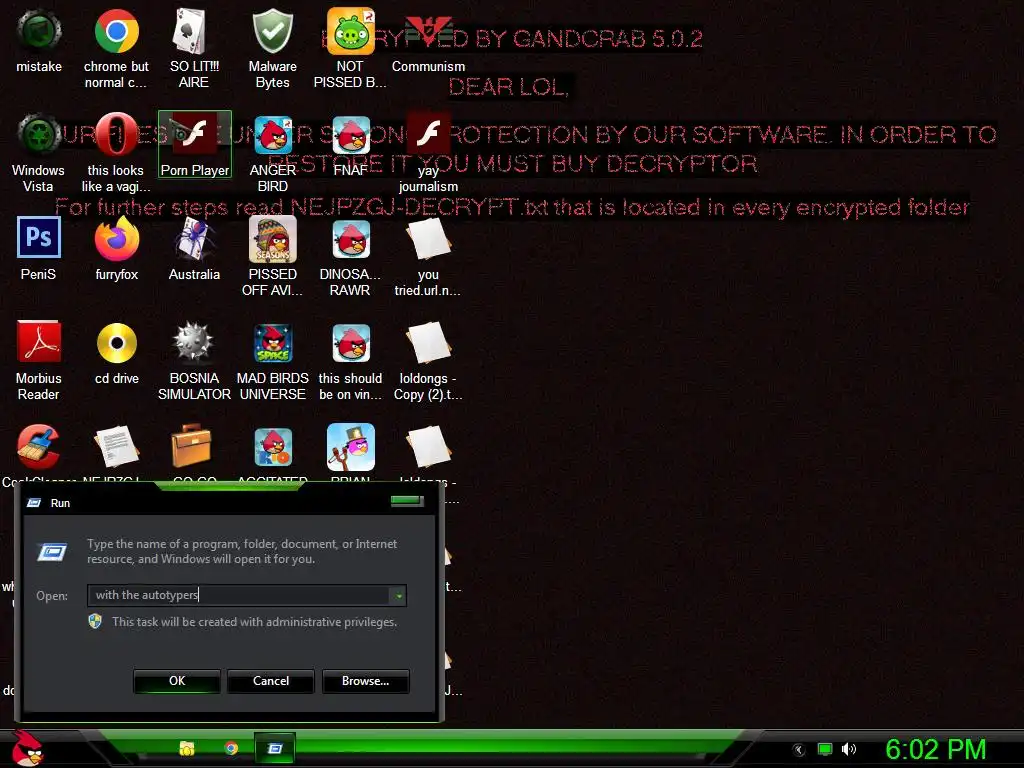Click OK in the Run dialog
Viewport: 1024px width, 768px height.
(x=177, y=680)
